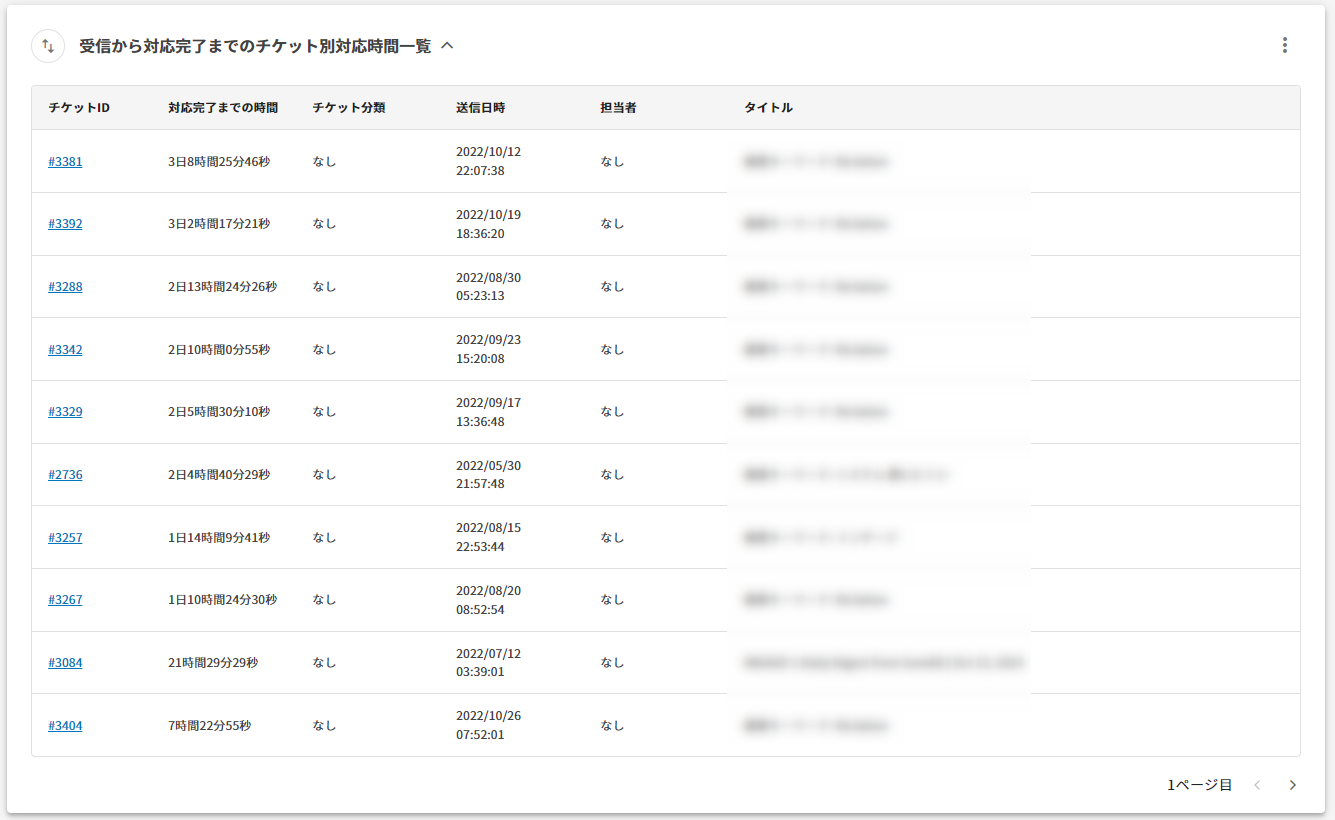The image size is (1335, 820).
Task: Open ticket #3257 link
Action: [x=65, y=538]
